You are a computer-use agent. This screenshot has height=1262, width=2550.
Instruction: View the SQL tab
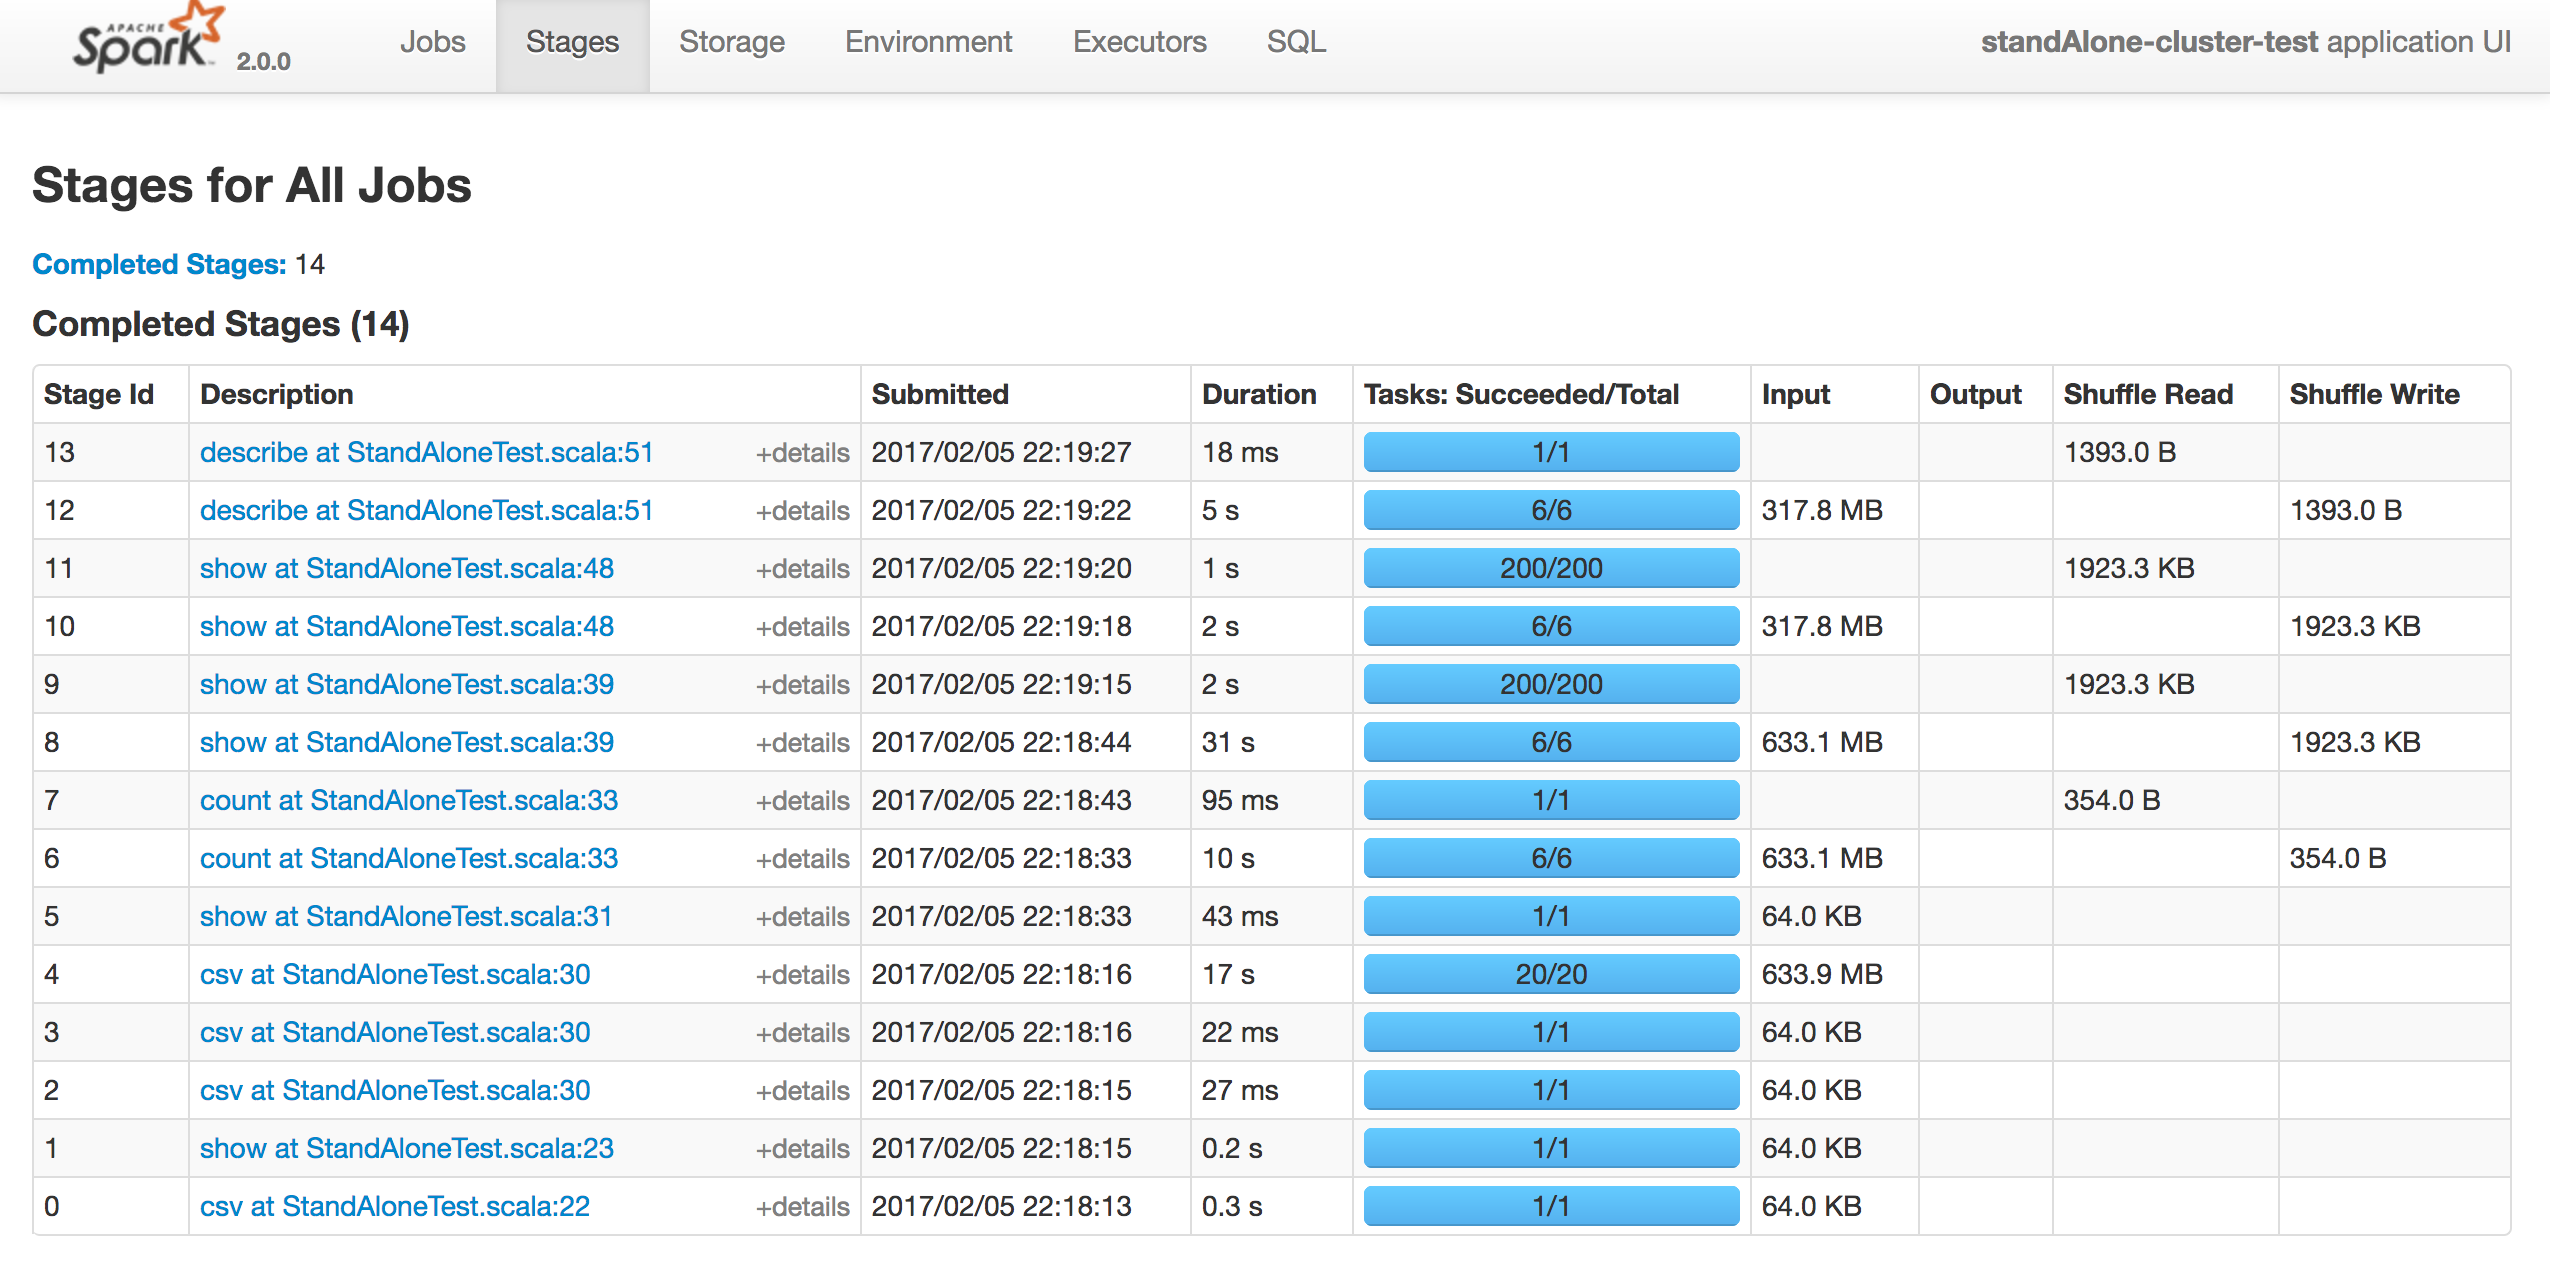click(x=1296, y=42)
